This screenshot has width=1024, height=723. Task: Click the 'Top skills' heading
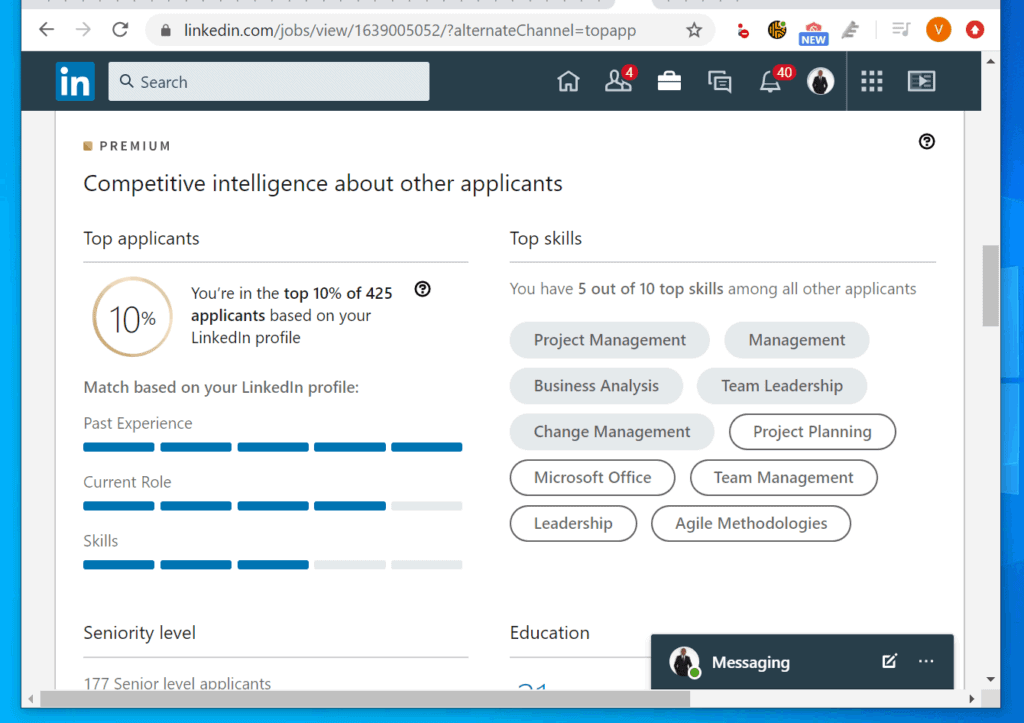(545, 238)
